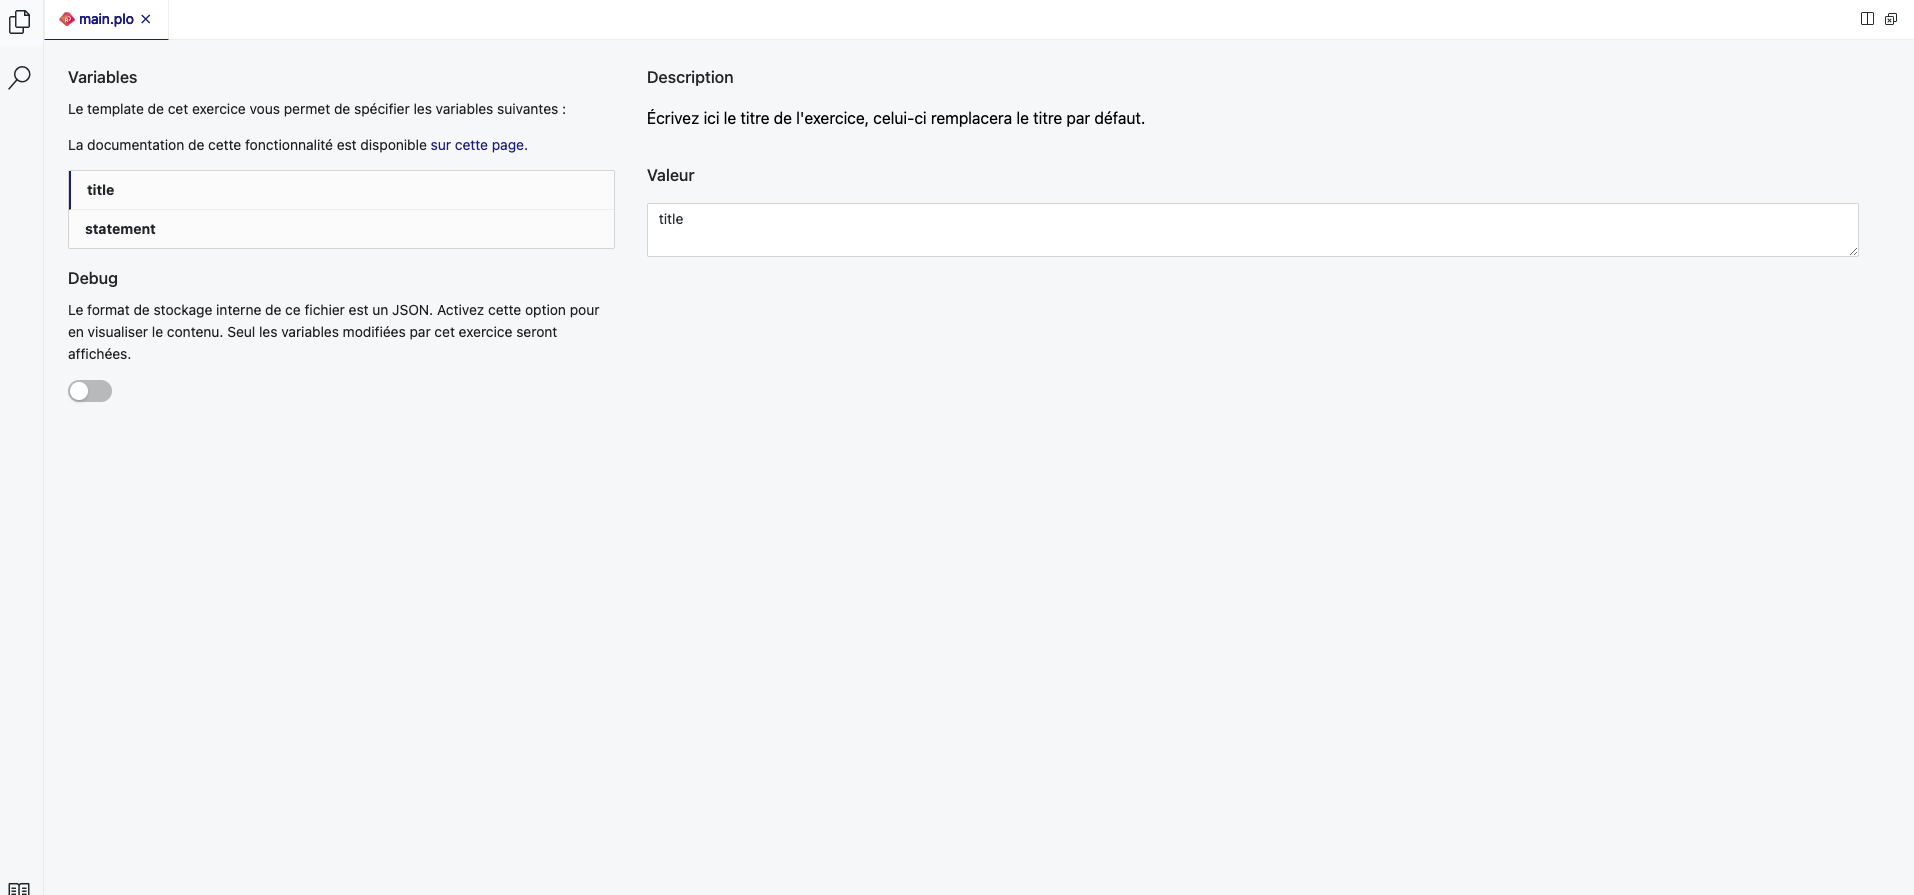The image size is (1914, 895).
Task: Close the main.plo tab
Action: click(146, 19)
